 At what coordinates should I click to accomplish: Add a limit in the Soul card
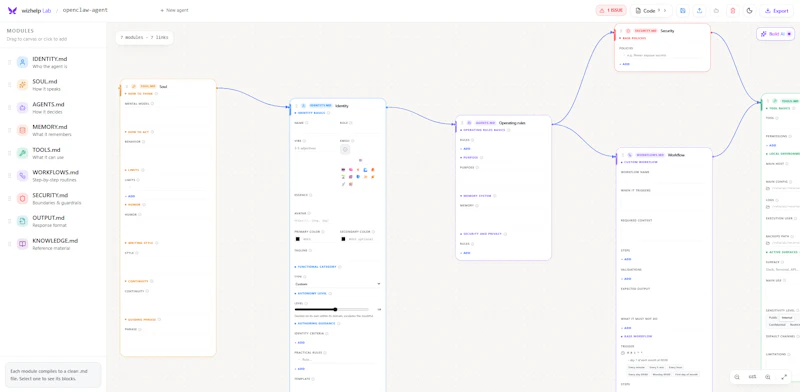coord(130,196)
